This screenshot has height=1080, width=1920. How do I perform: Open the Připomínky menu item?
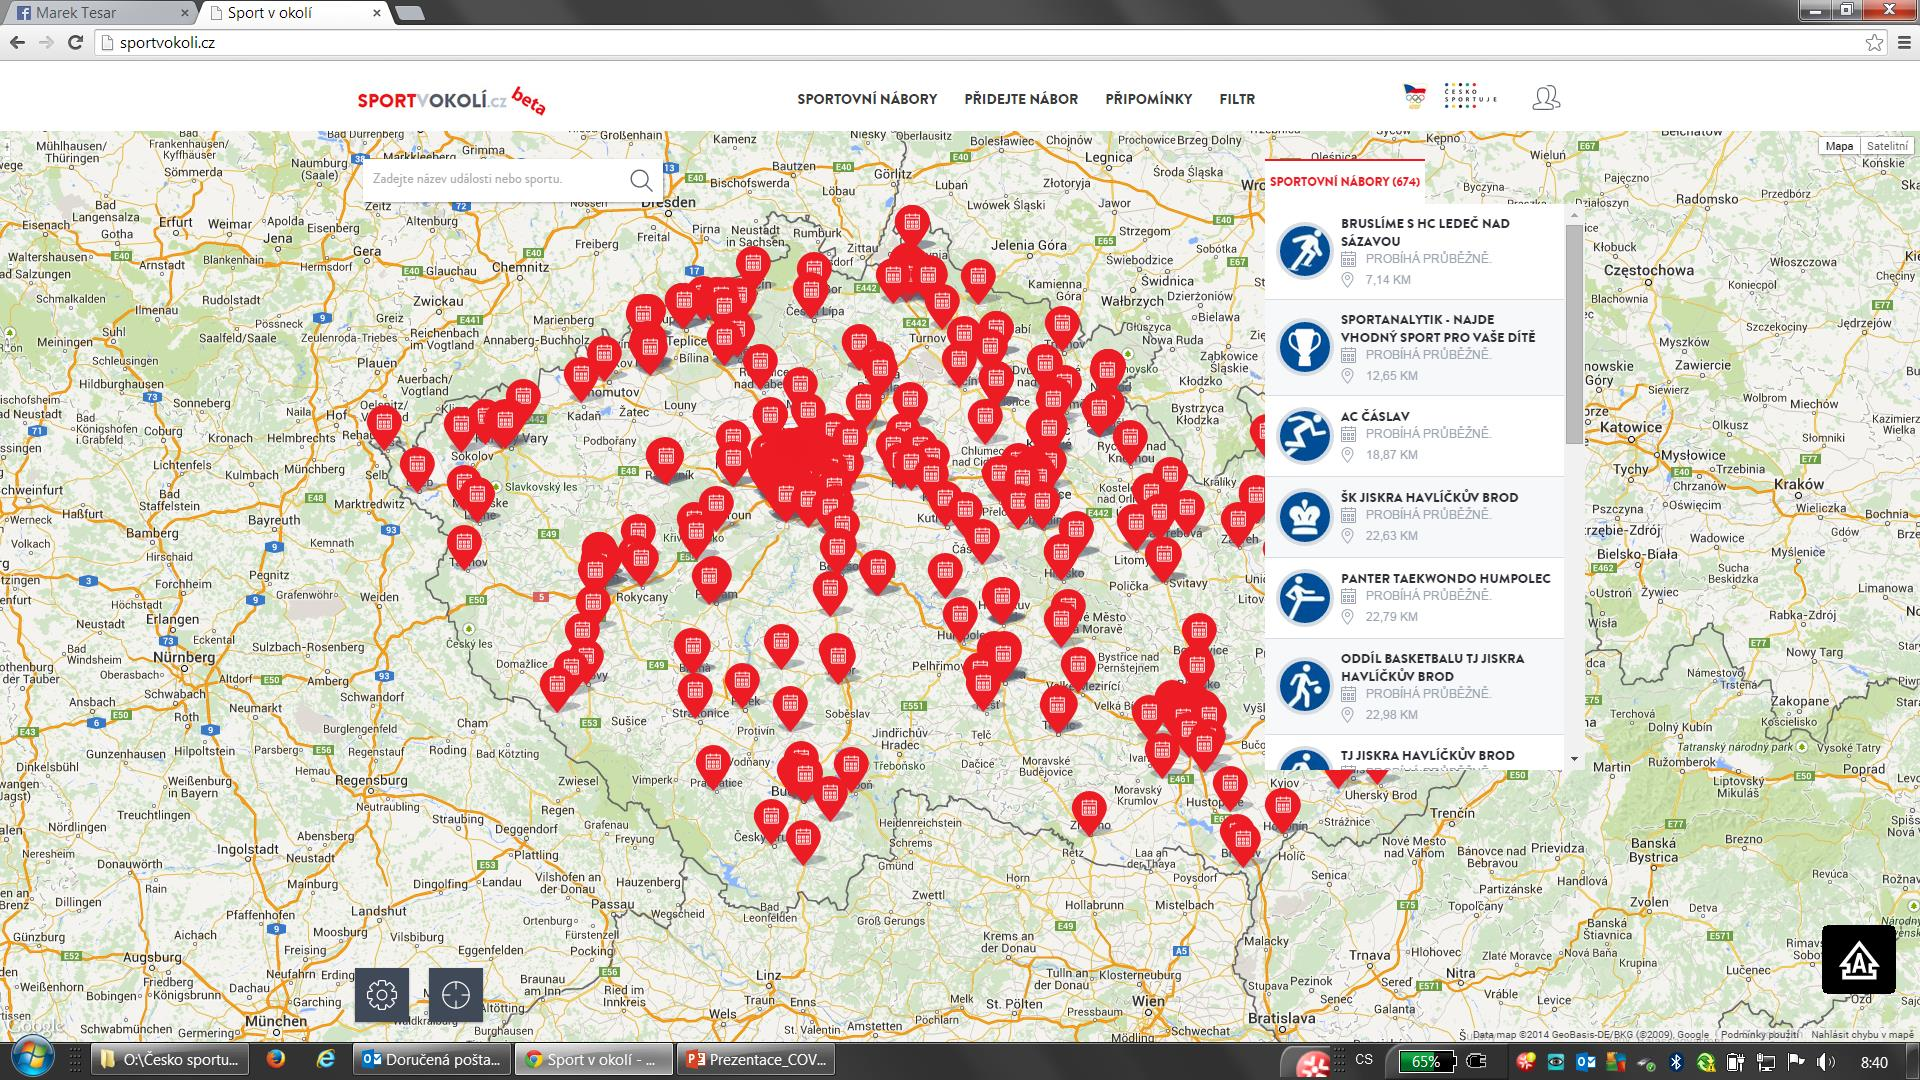pyautogui.click(x=1149, y=99)
